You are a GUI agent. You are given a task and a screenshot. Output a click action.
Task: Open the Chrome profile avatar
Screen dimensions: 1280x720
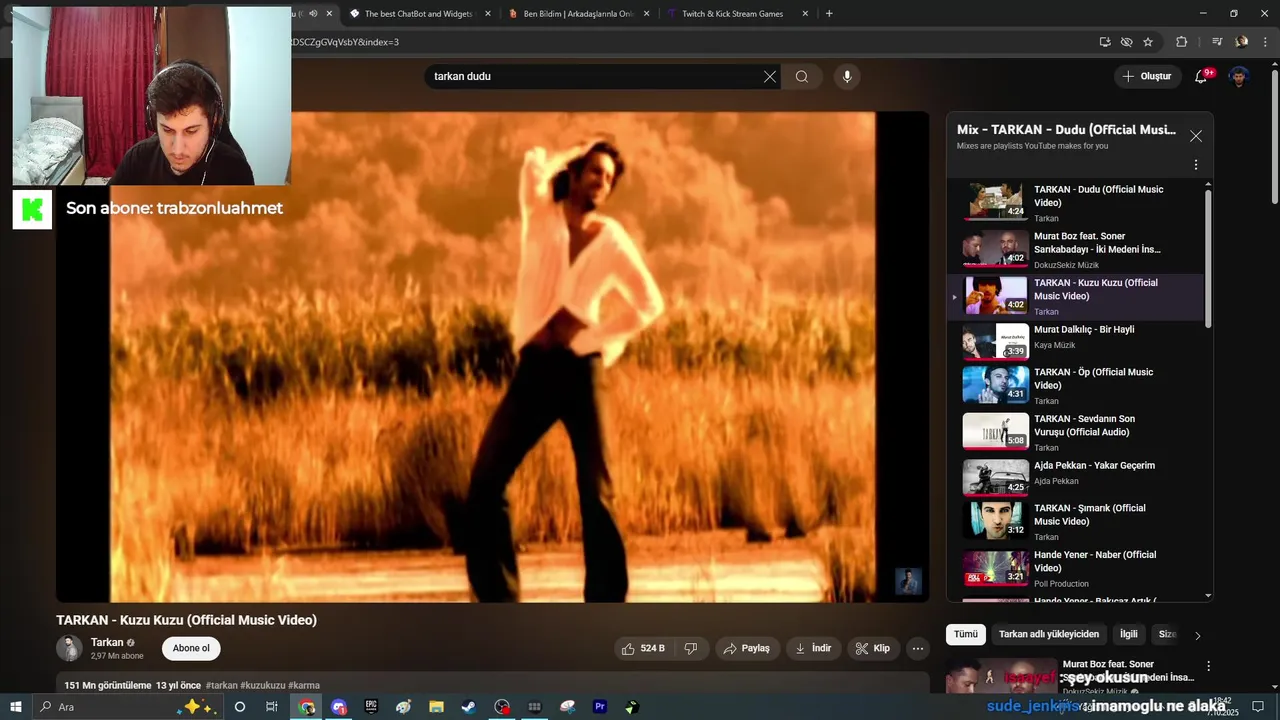click(x=1242, y=42)
